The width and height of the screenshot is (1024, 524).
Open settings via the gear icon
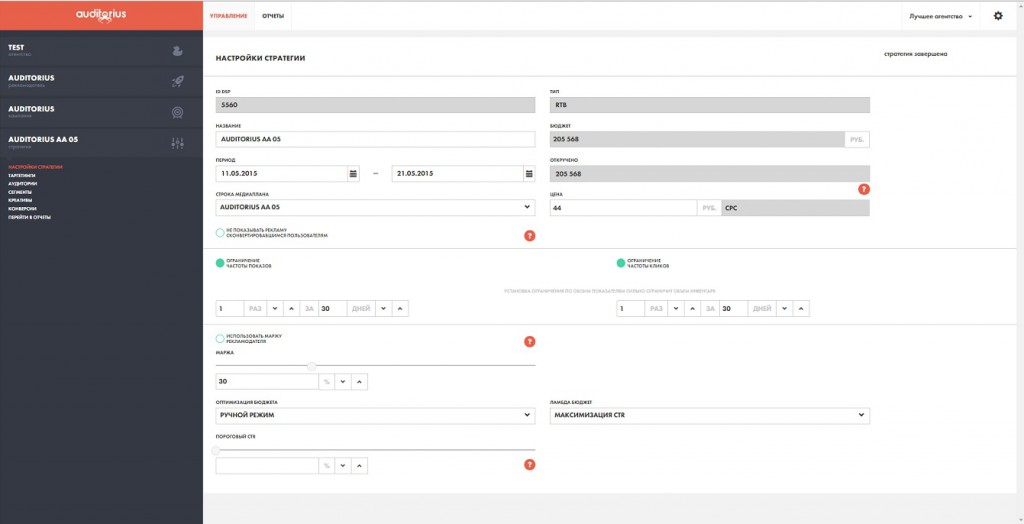coord(997,16)
